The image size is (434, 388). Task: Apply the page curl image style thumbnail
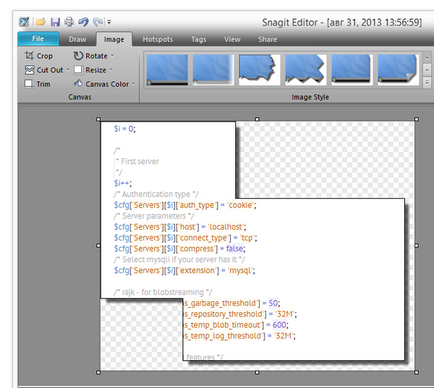tap(398, 70)
